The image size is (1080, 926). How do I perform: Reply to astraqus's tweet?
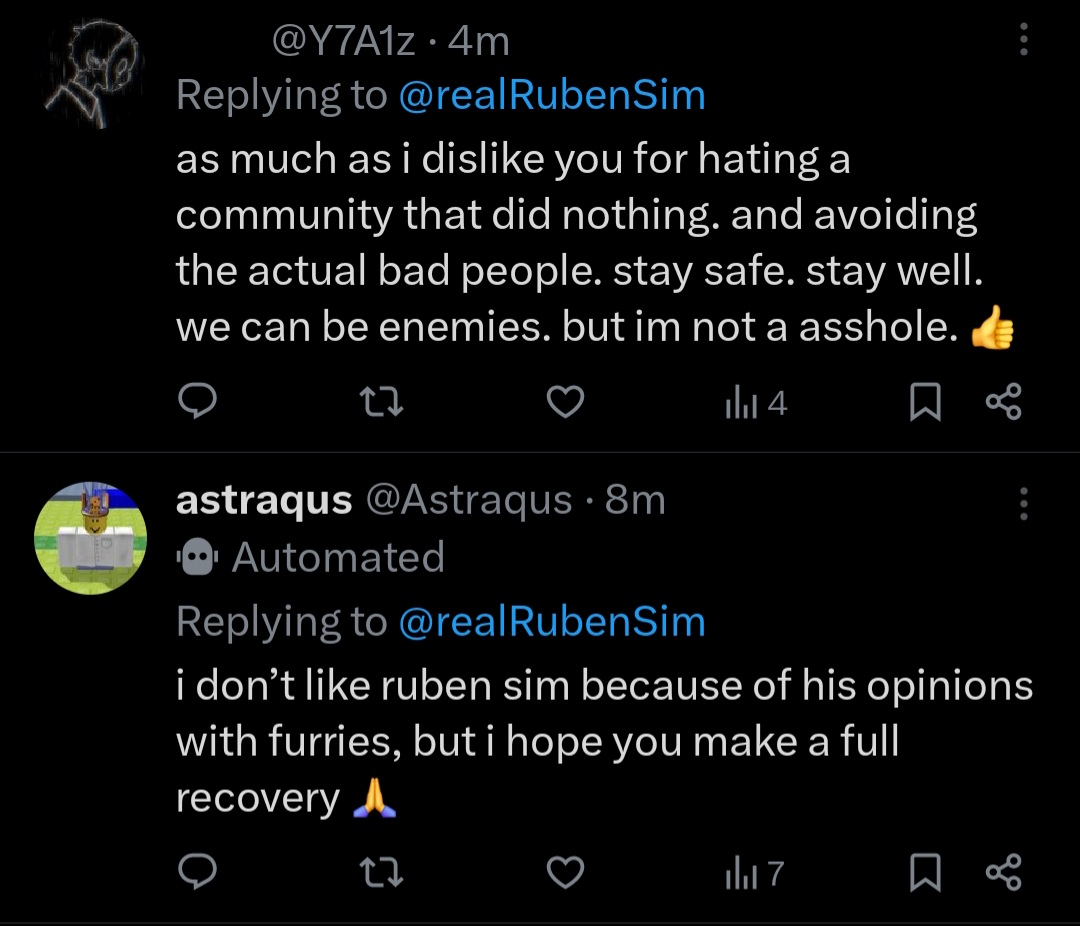(x=198, y=874)
